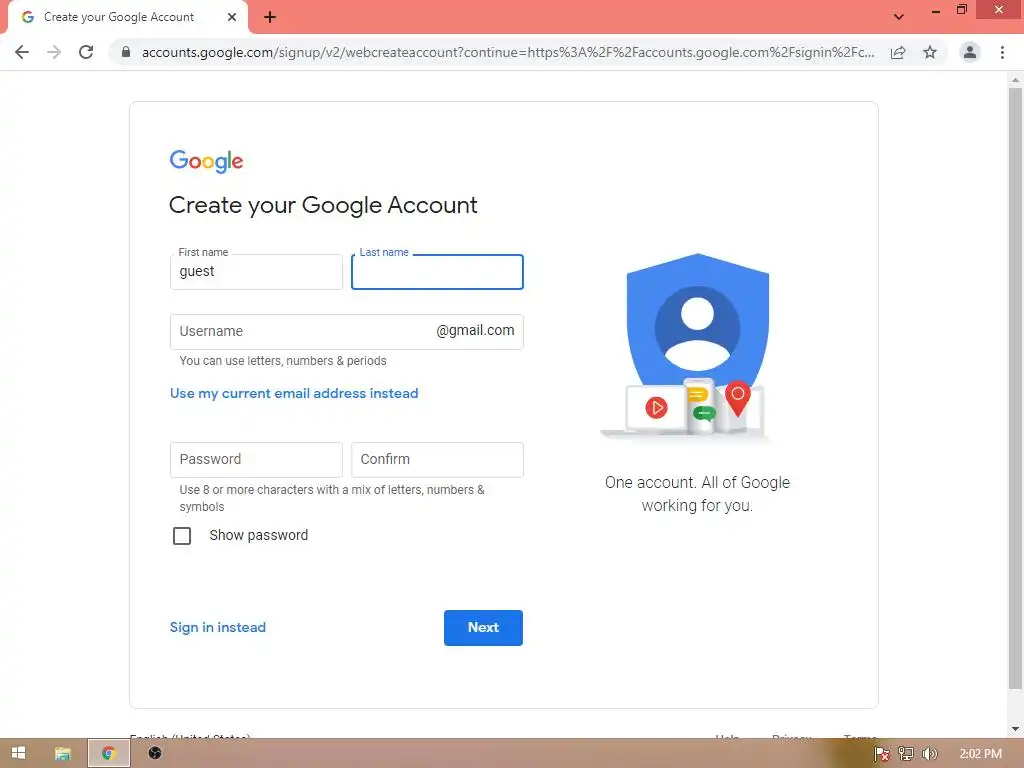This screenshot has height=768, width=1024.
Task: Select the Create your Google Account tab
Action: tap(128, 17)
